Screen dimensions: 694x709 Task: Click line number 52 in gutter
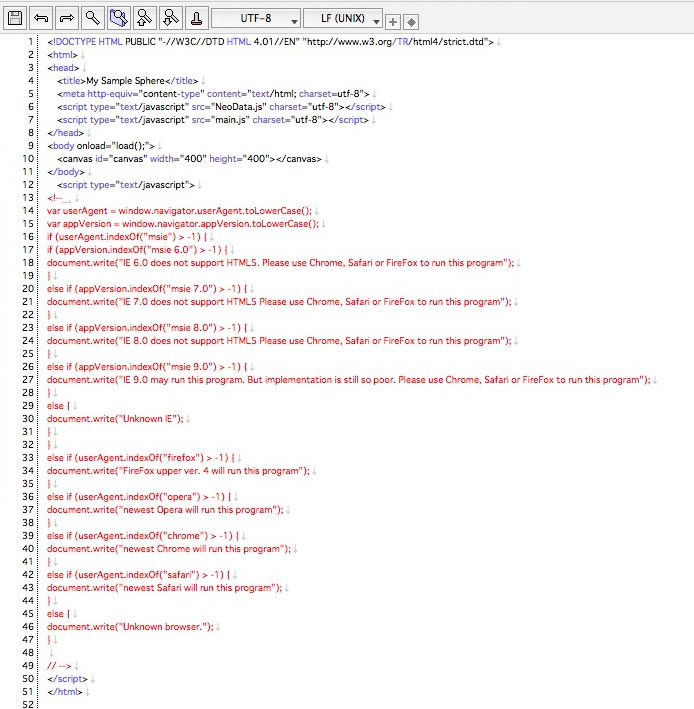[x=28, y=704]
